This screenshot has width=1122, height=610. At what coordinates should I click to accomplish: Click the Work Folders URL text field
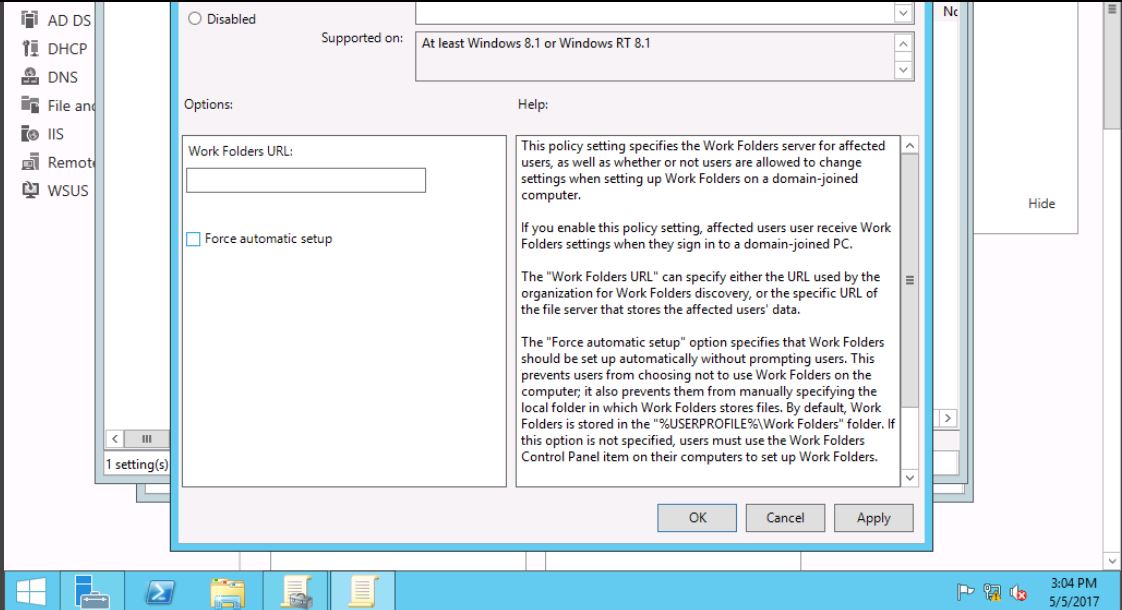point(306,180)
